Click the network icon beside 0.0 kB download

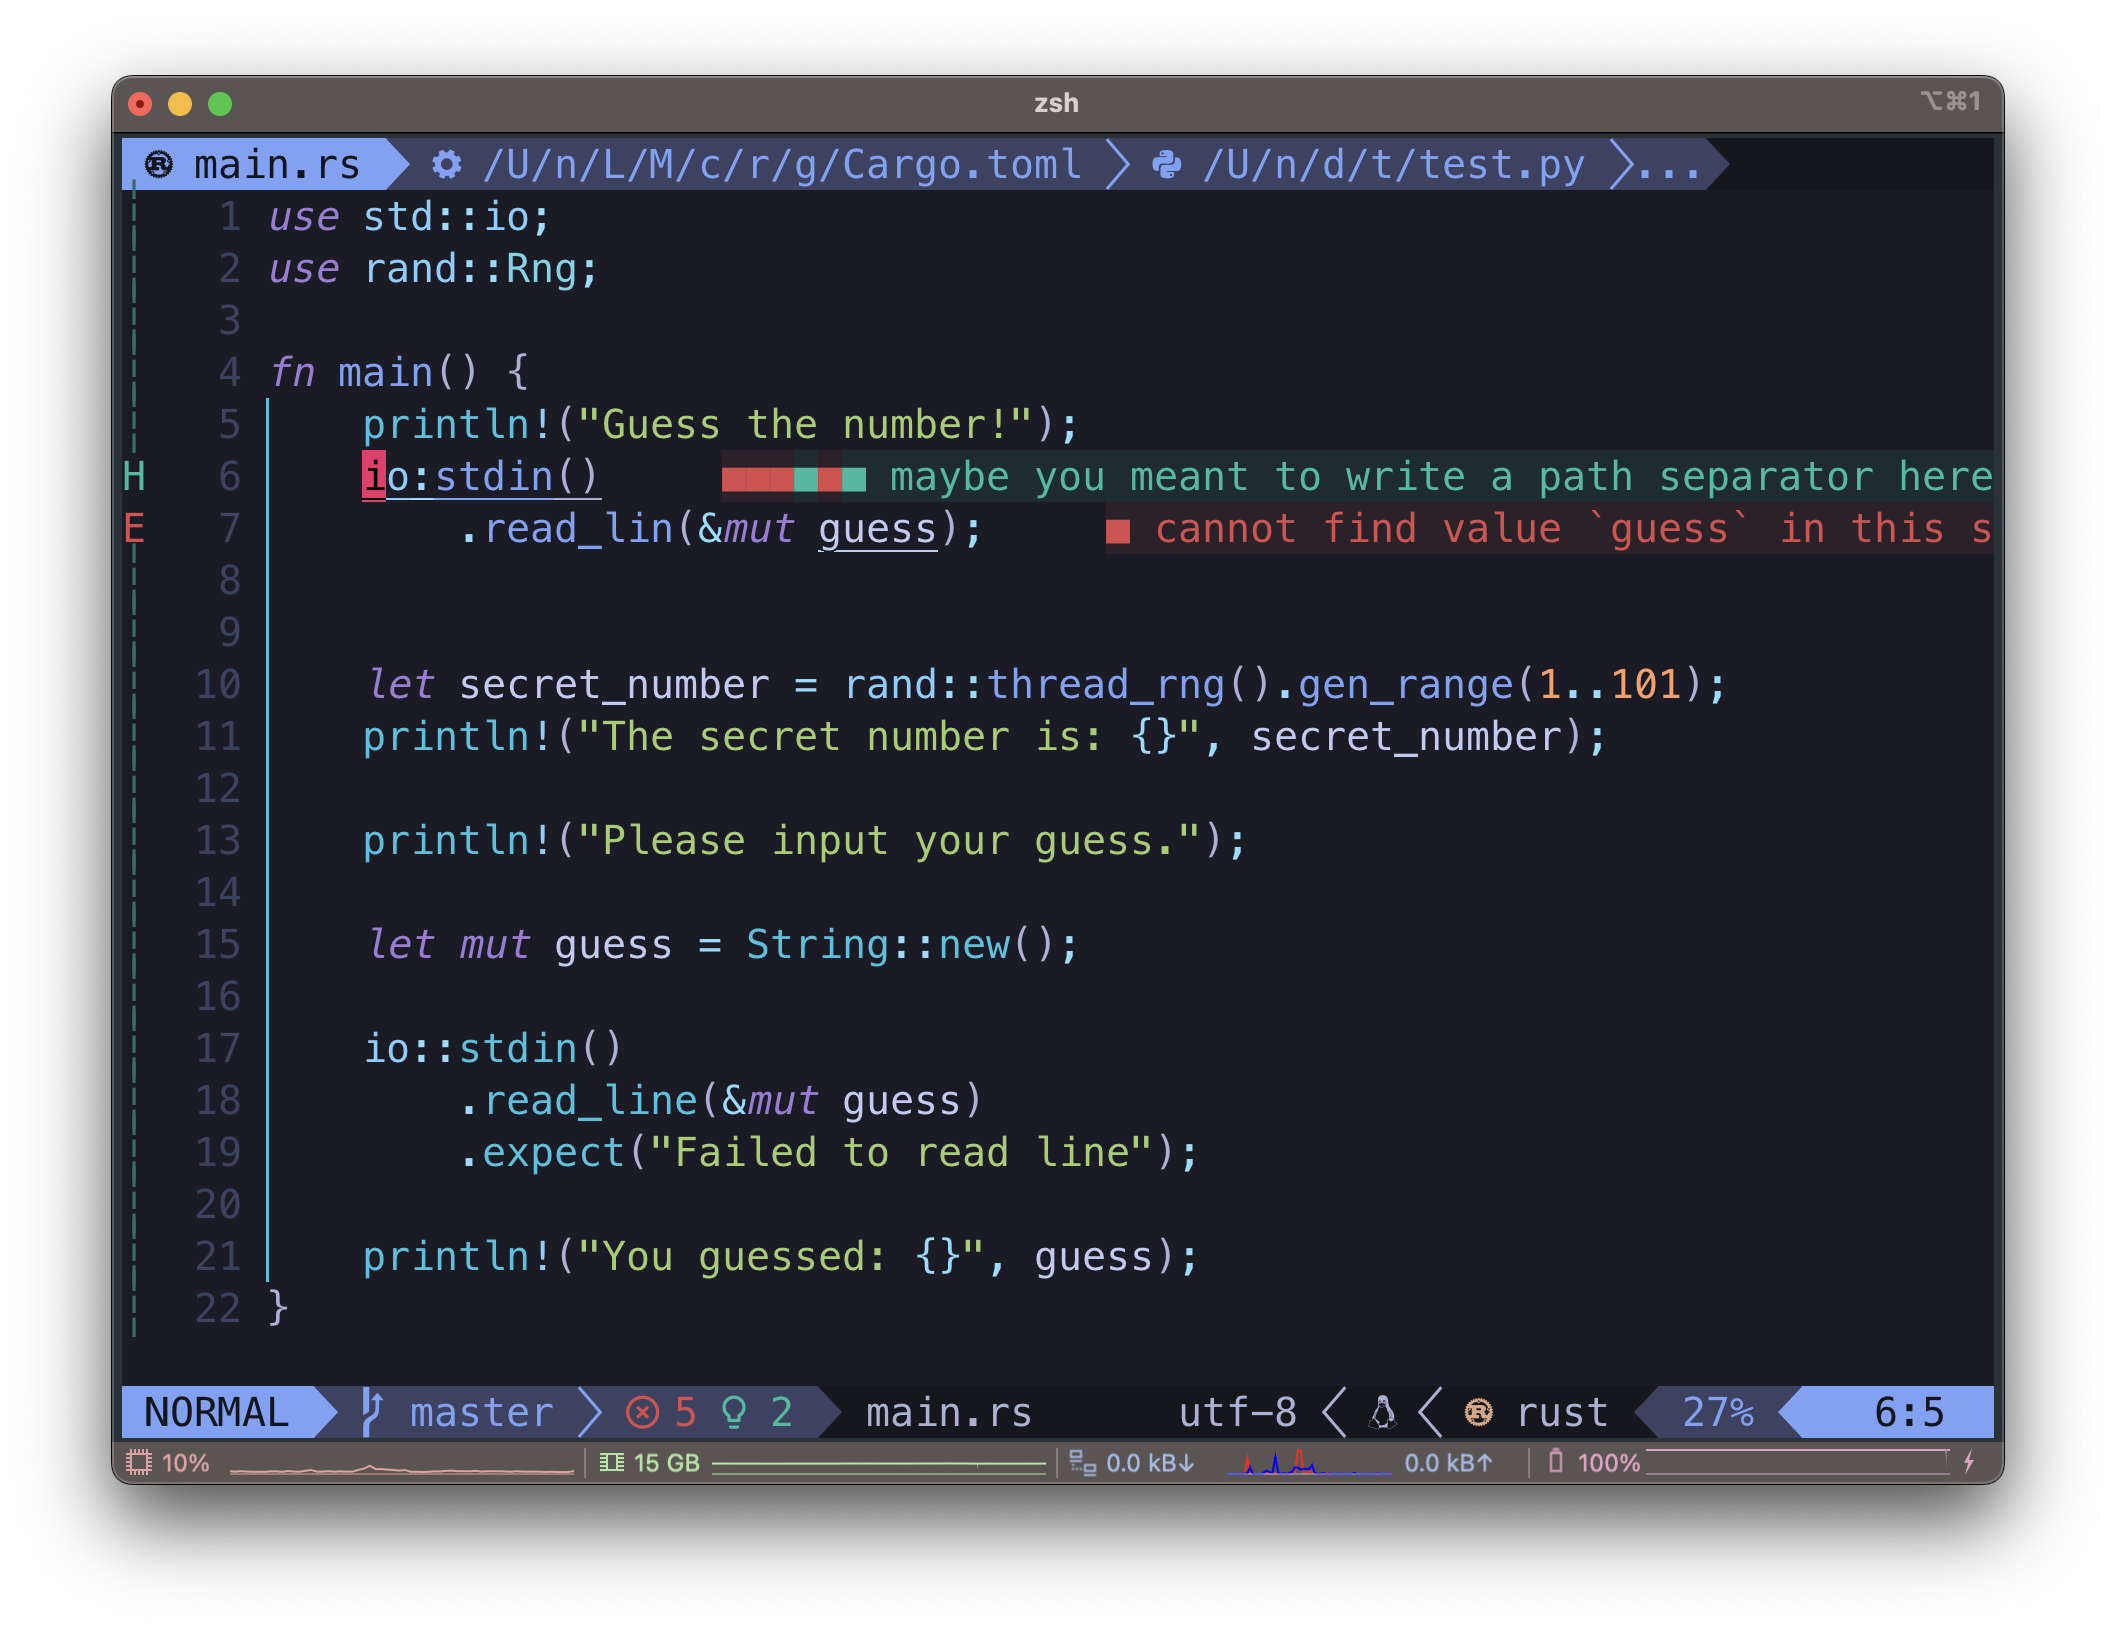click(1082, 1462)
